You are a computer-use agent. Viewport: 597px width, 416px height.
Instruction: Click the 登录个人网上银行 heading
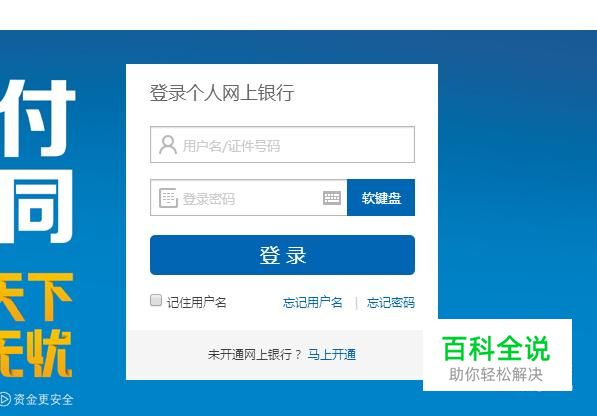(222, 93)
